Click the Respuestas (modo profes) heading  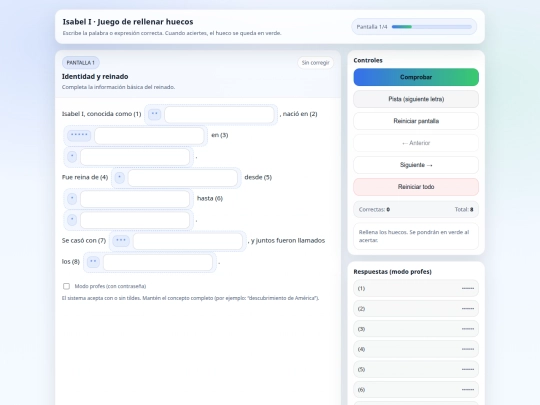pyautogui.click(x=392, y=272)
